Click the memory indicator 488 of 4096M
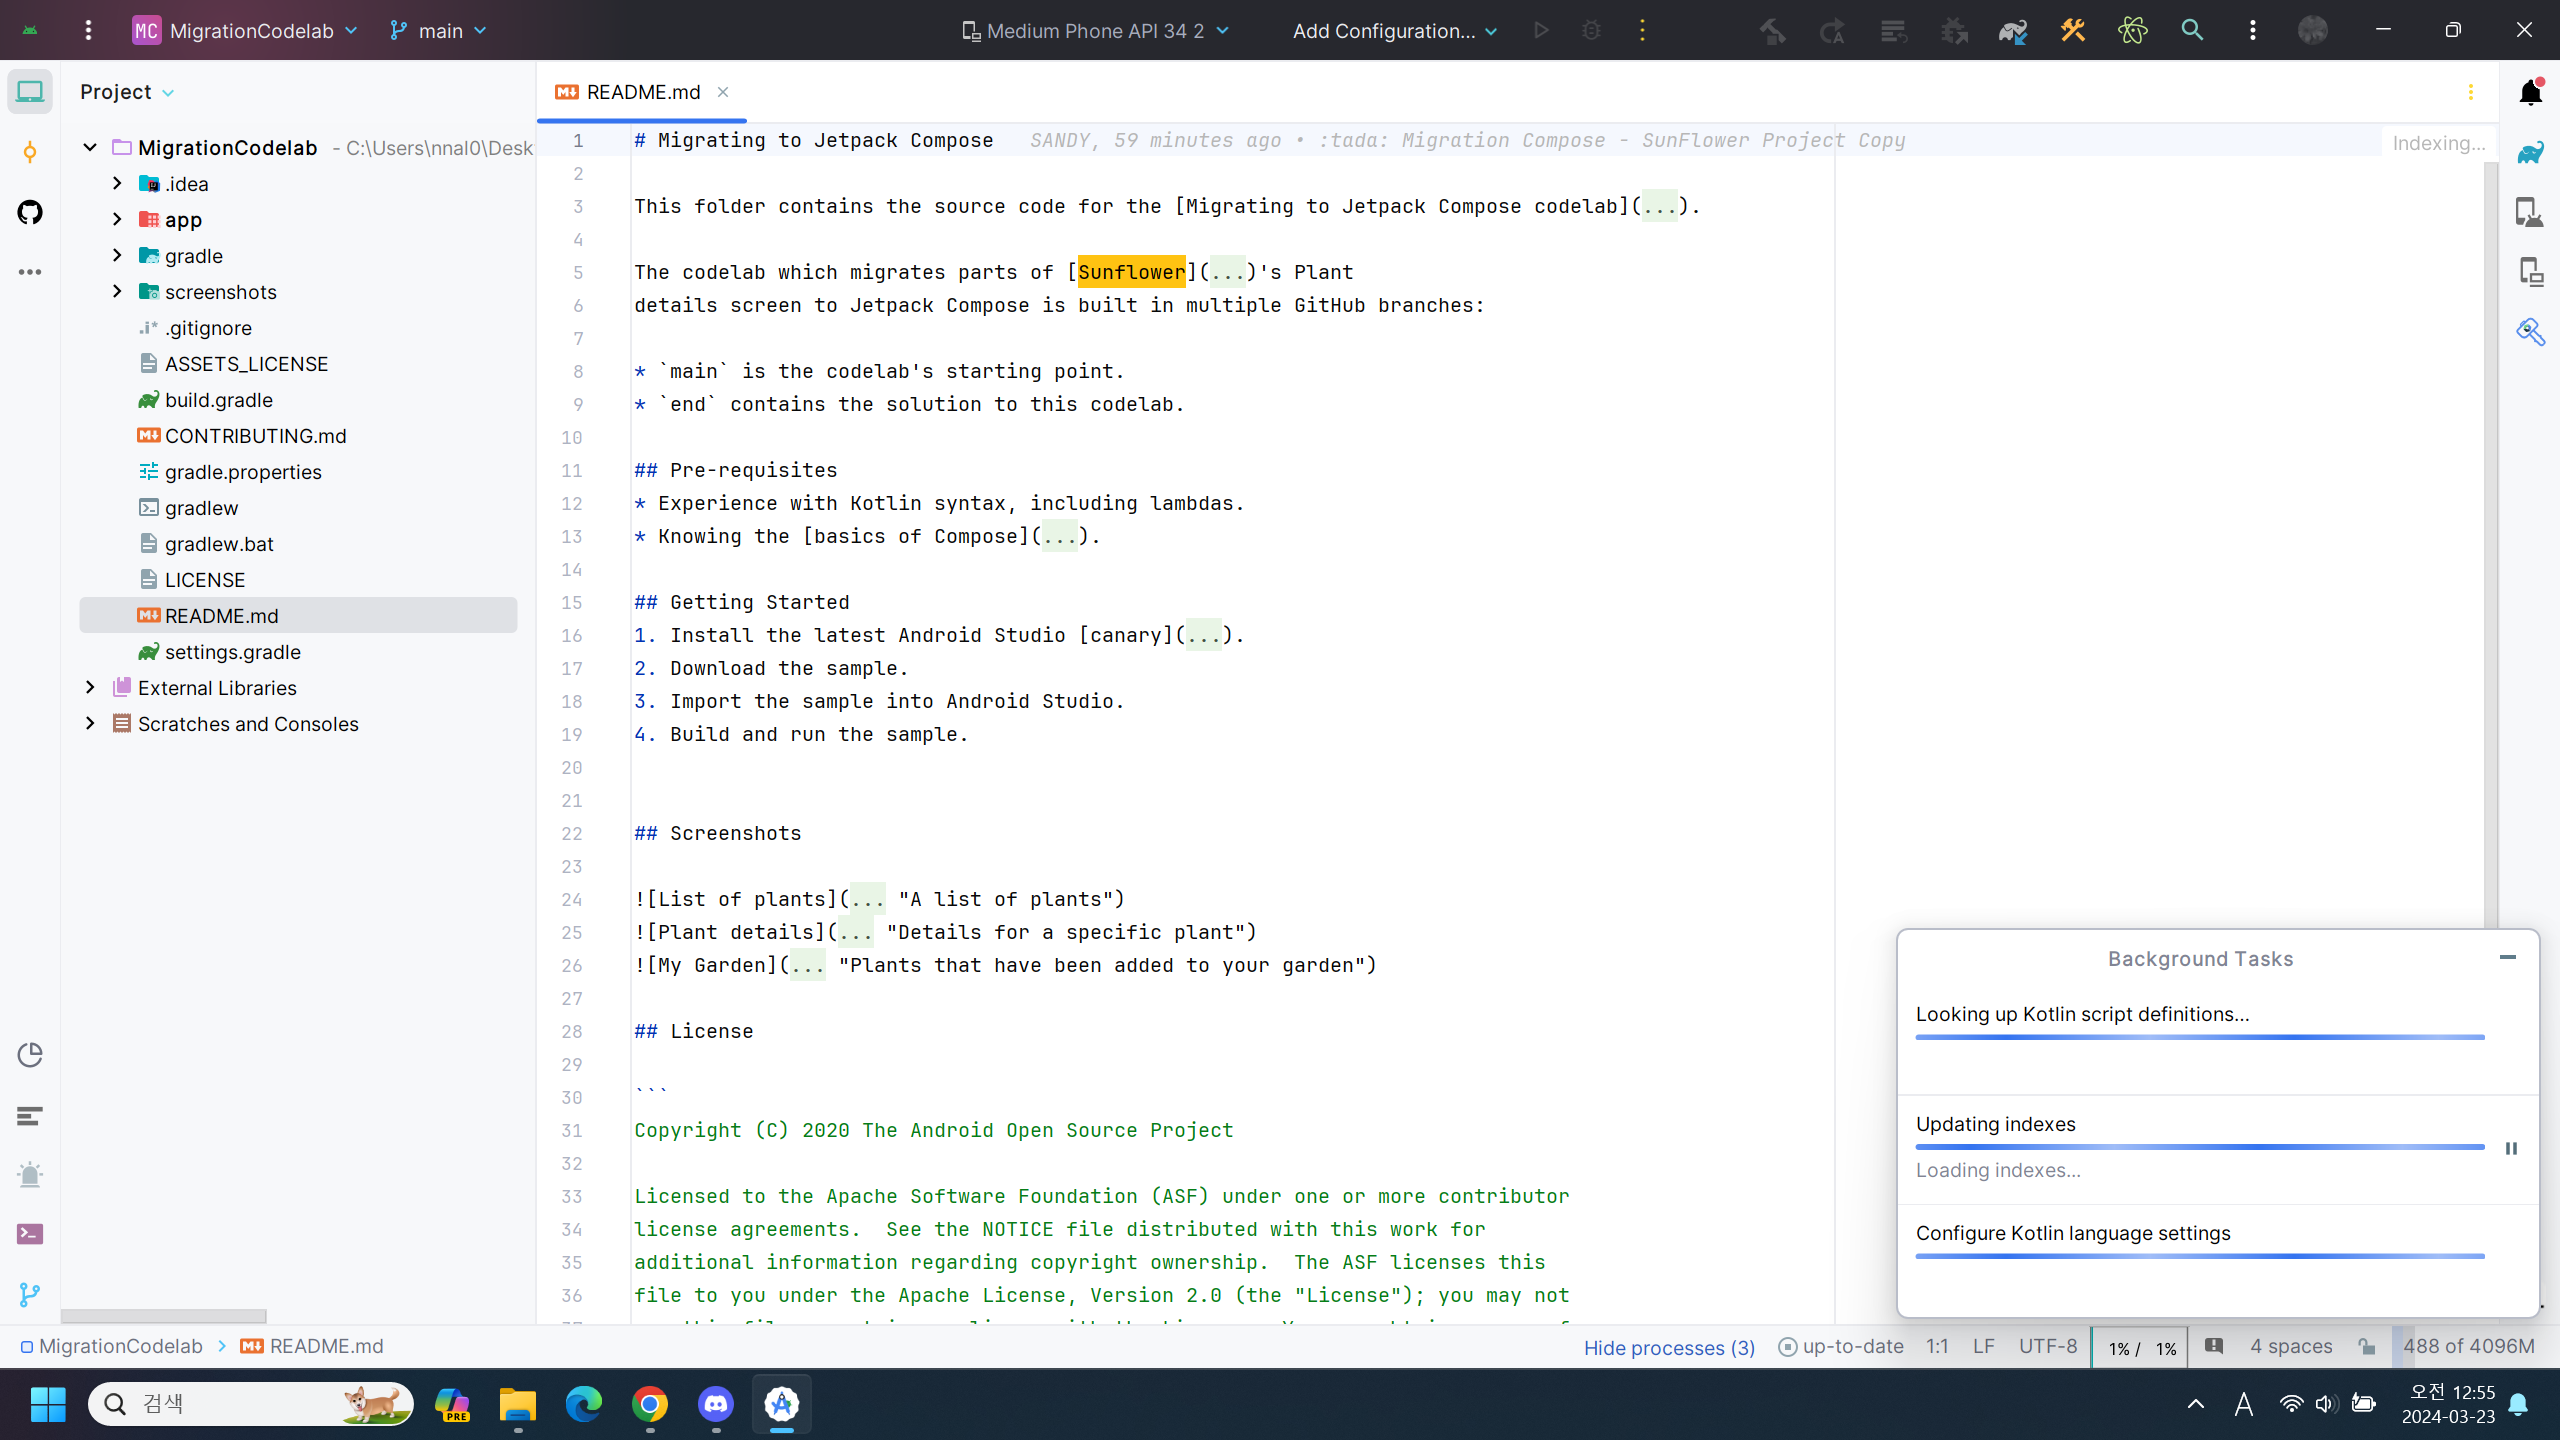2560x1440 pixels. pyautogui.click(x=2468, y=1347)
